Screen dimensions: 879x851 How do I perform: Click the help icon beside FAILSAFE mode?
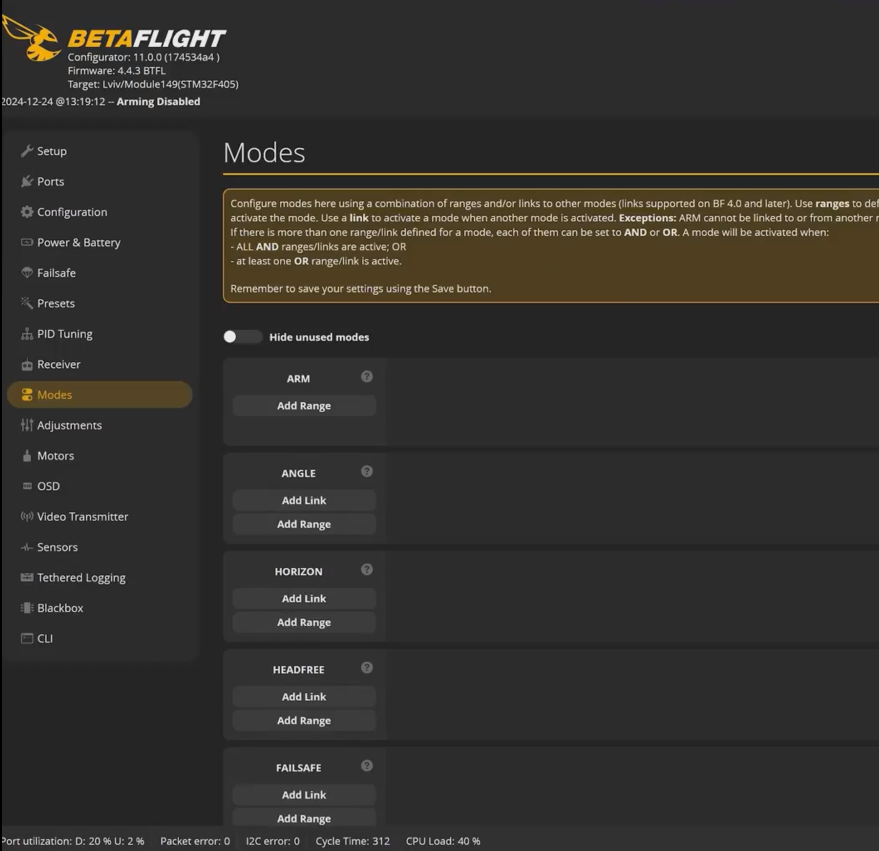367,766
